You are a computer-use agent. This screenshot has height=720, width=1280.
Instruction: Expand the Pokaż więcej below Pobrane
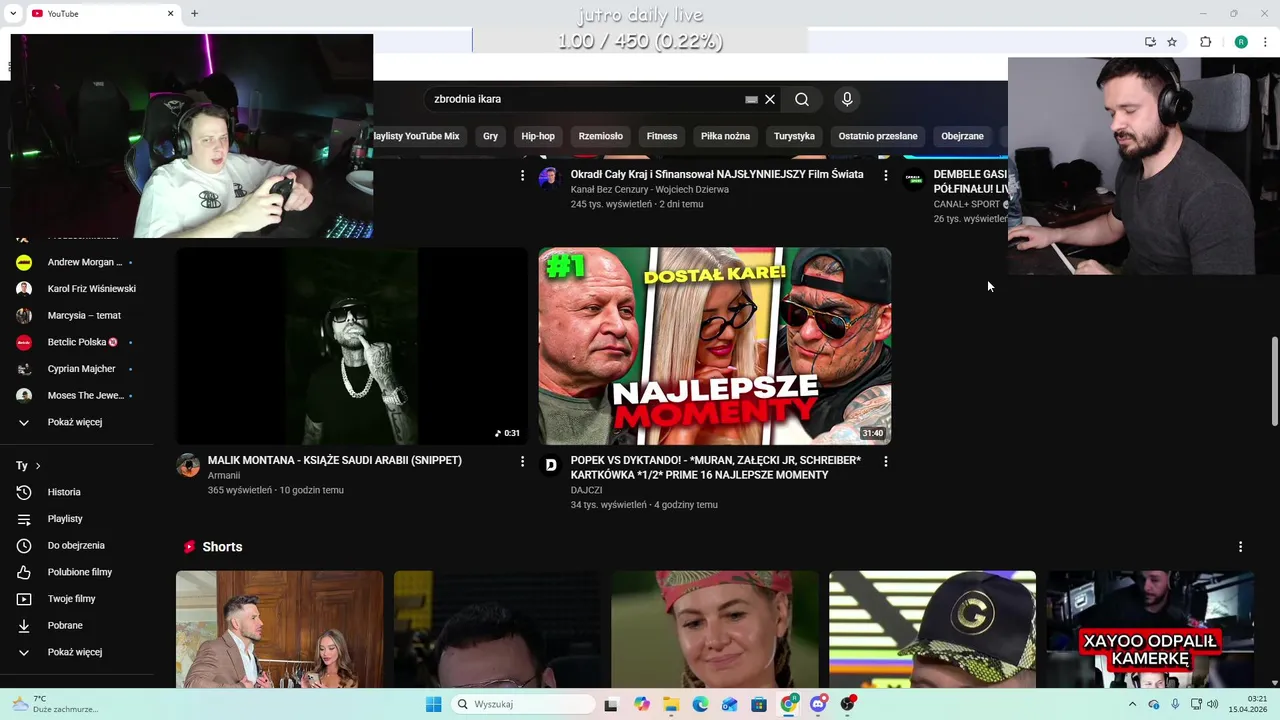(x=77, y=652)
